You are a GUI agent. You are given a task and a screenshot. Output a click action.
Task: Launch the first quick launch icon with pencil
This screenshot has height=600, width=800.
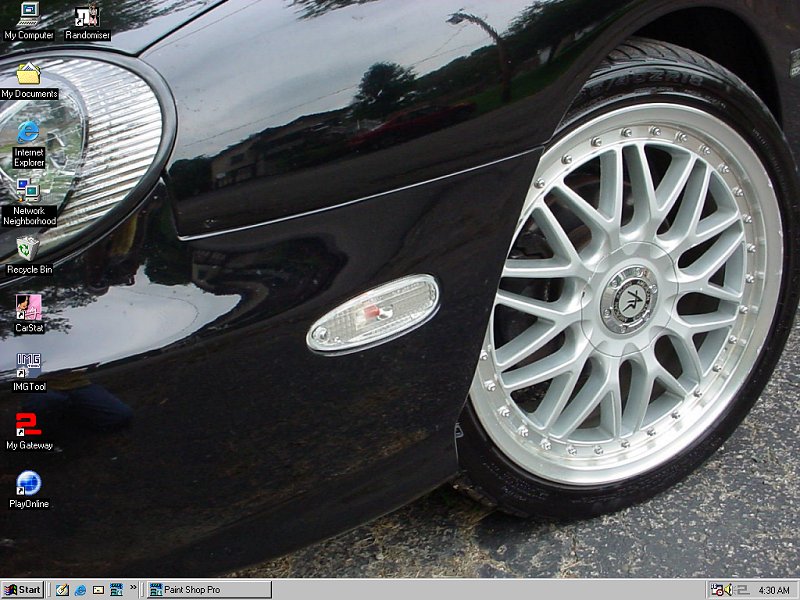[x=62, y=590]
